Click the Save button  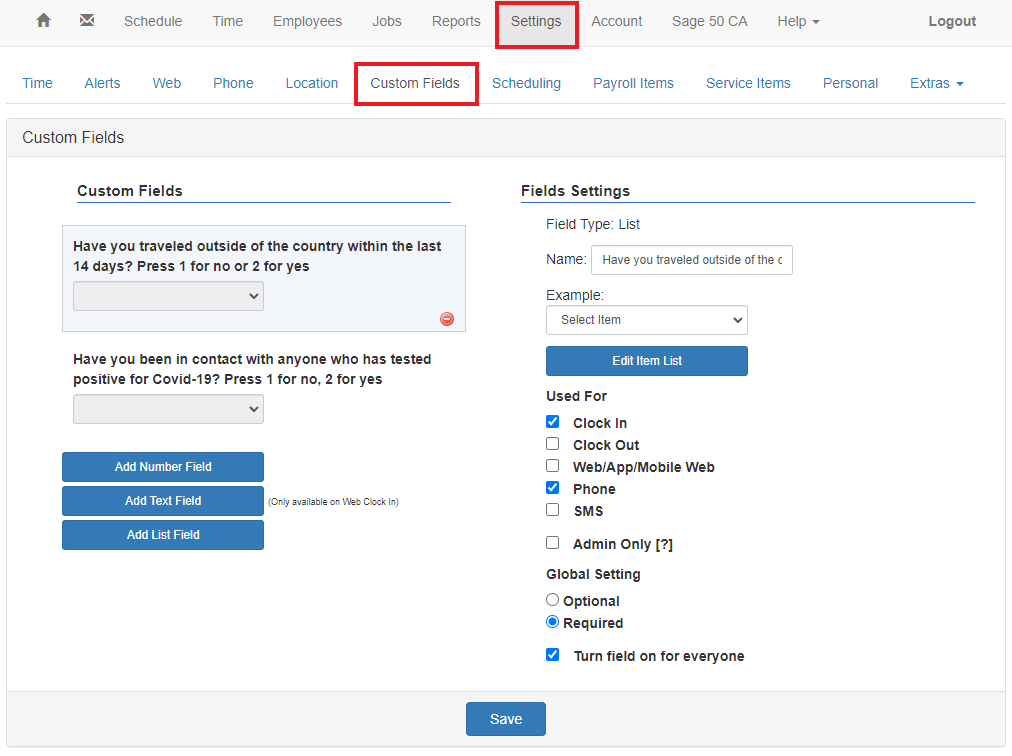[x=506, y=719]
